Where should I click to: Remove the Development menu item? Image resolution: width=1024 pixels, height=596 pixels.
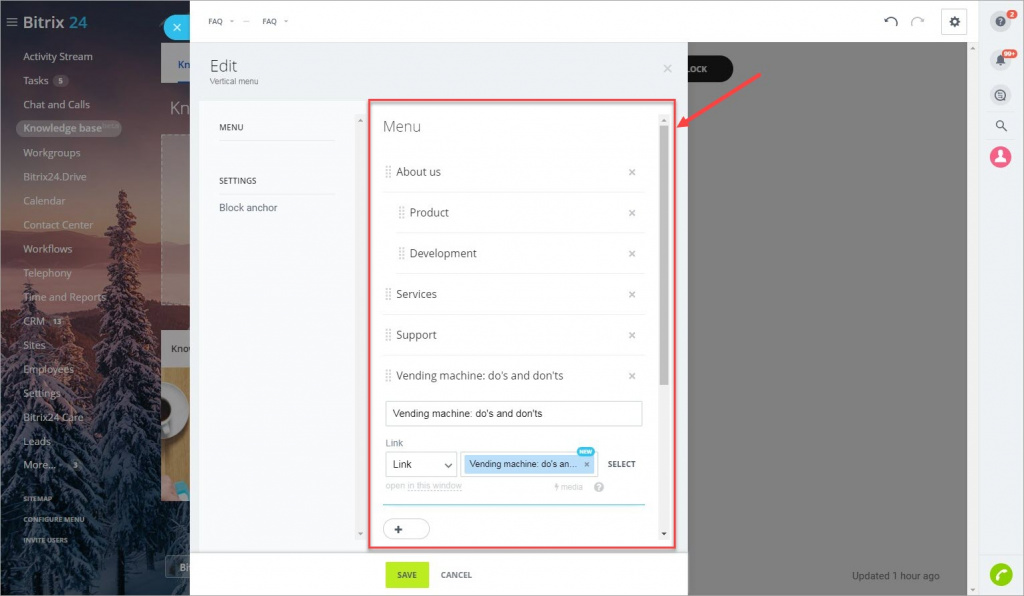click(632, 253)
